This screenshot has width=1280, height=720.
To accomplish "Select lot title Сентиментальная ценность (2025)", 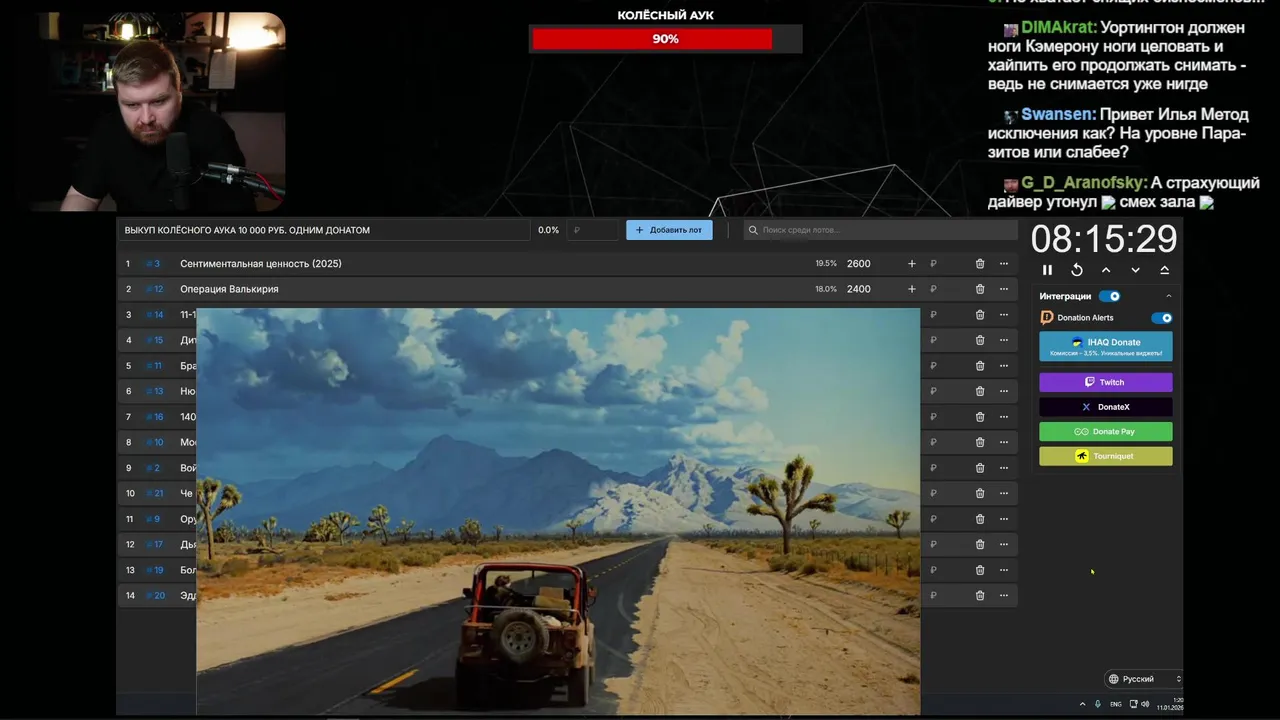I will (261, 264).
